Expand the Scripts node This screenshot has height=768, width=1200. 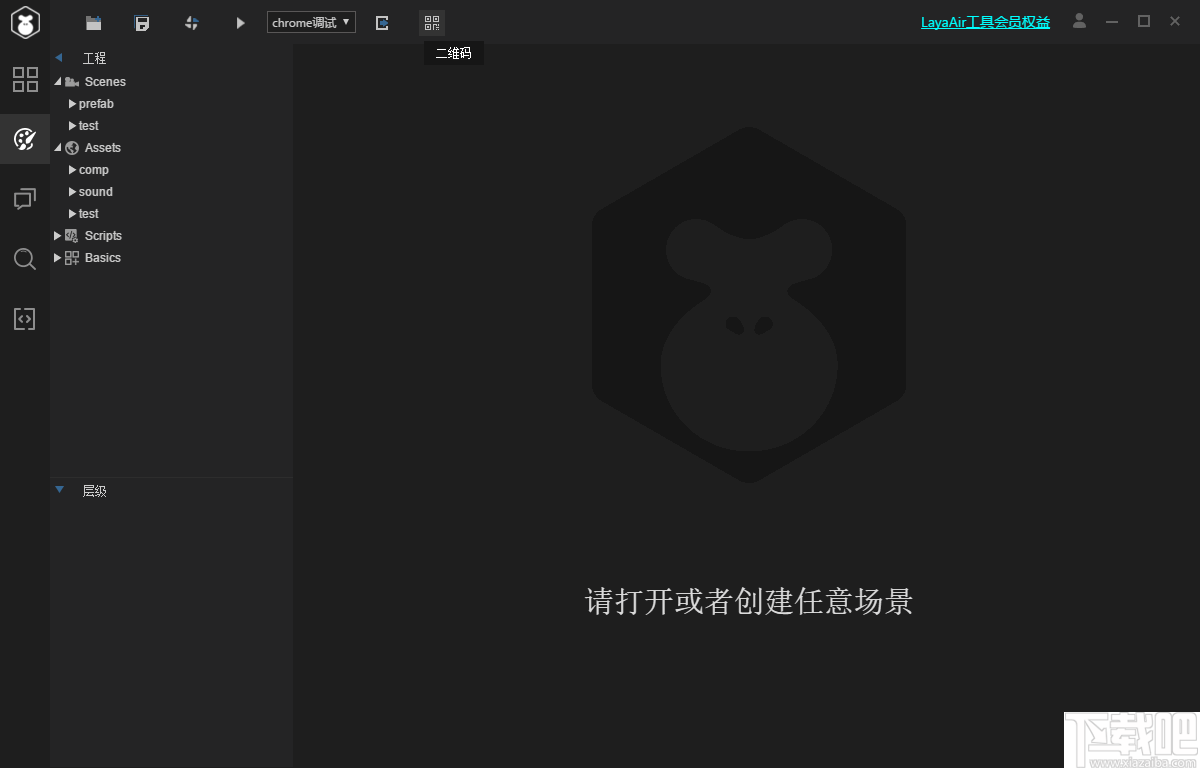click(57, 235)
